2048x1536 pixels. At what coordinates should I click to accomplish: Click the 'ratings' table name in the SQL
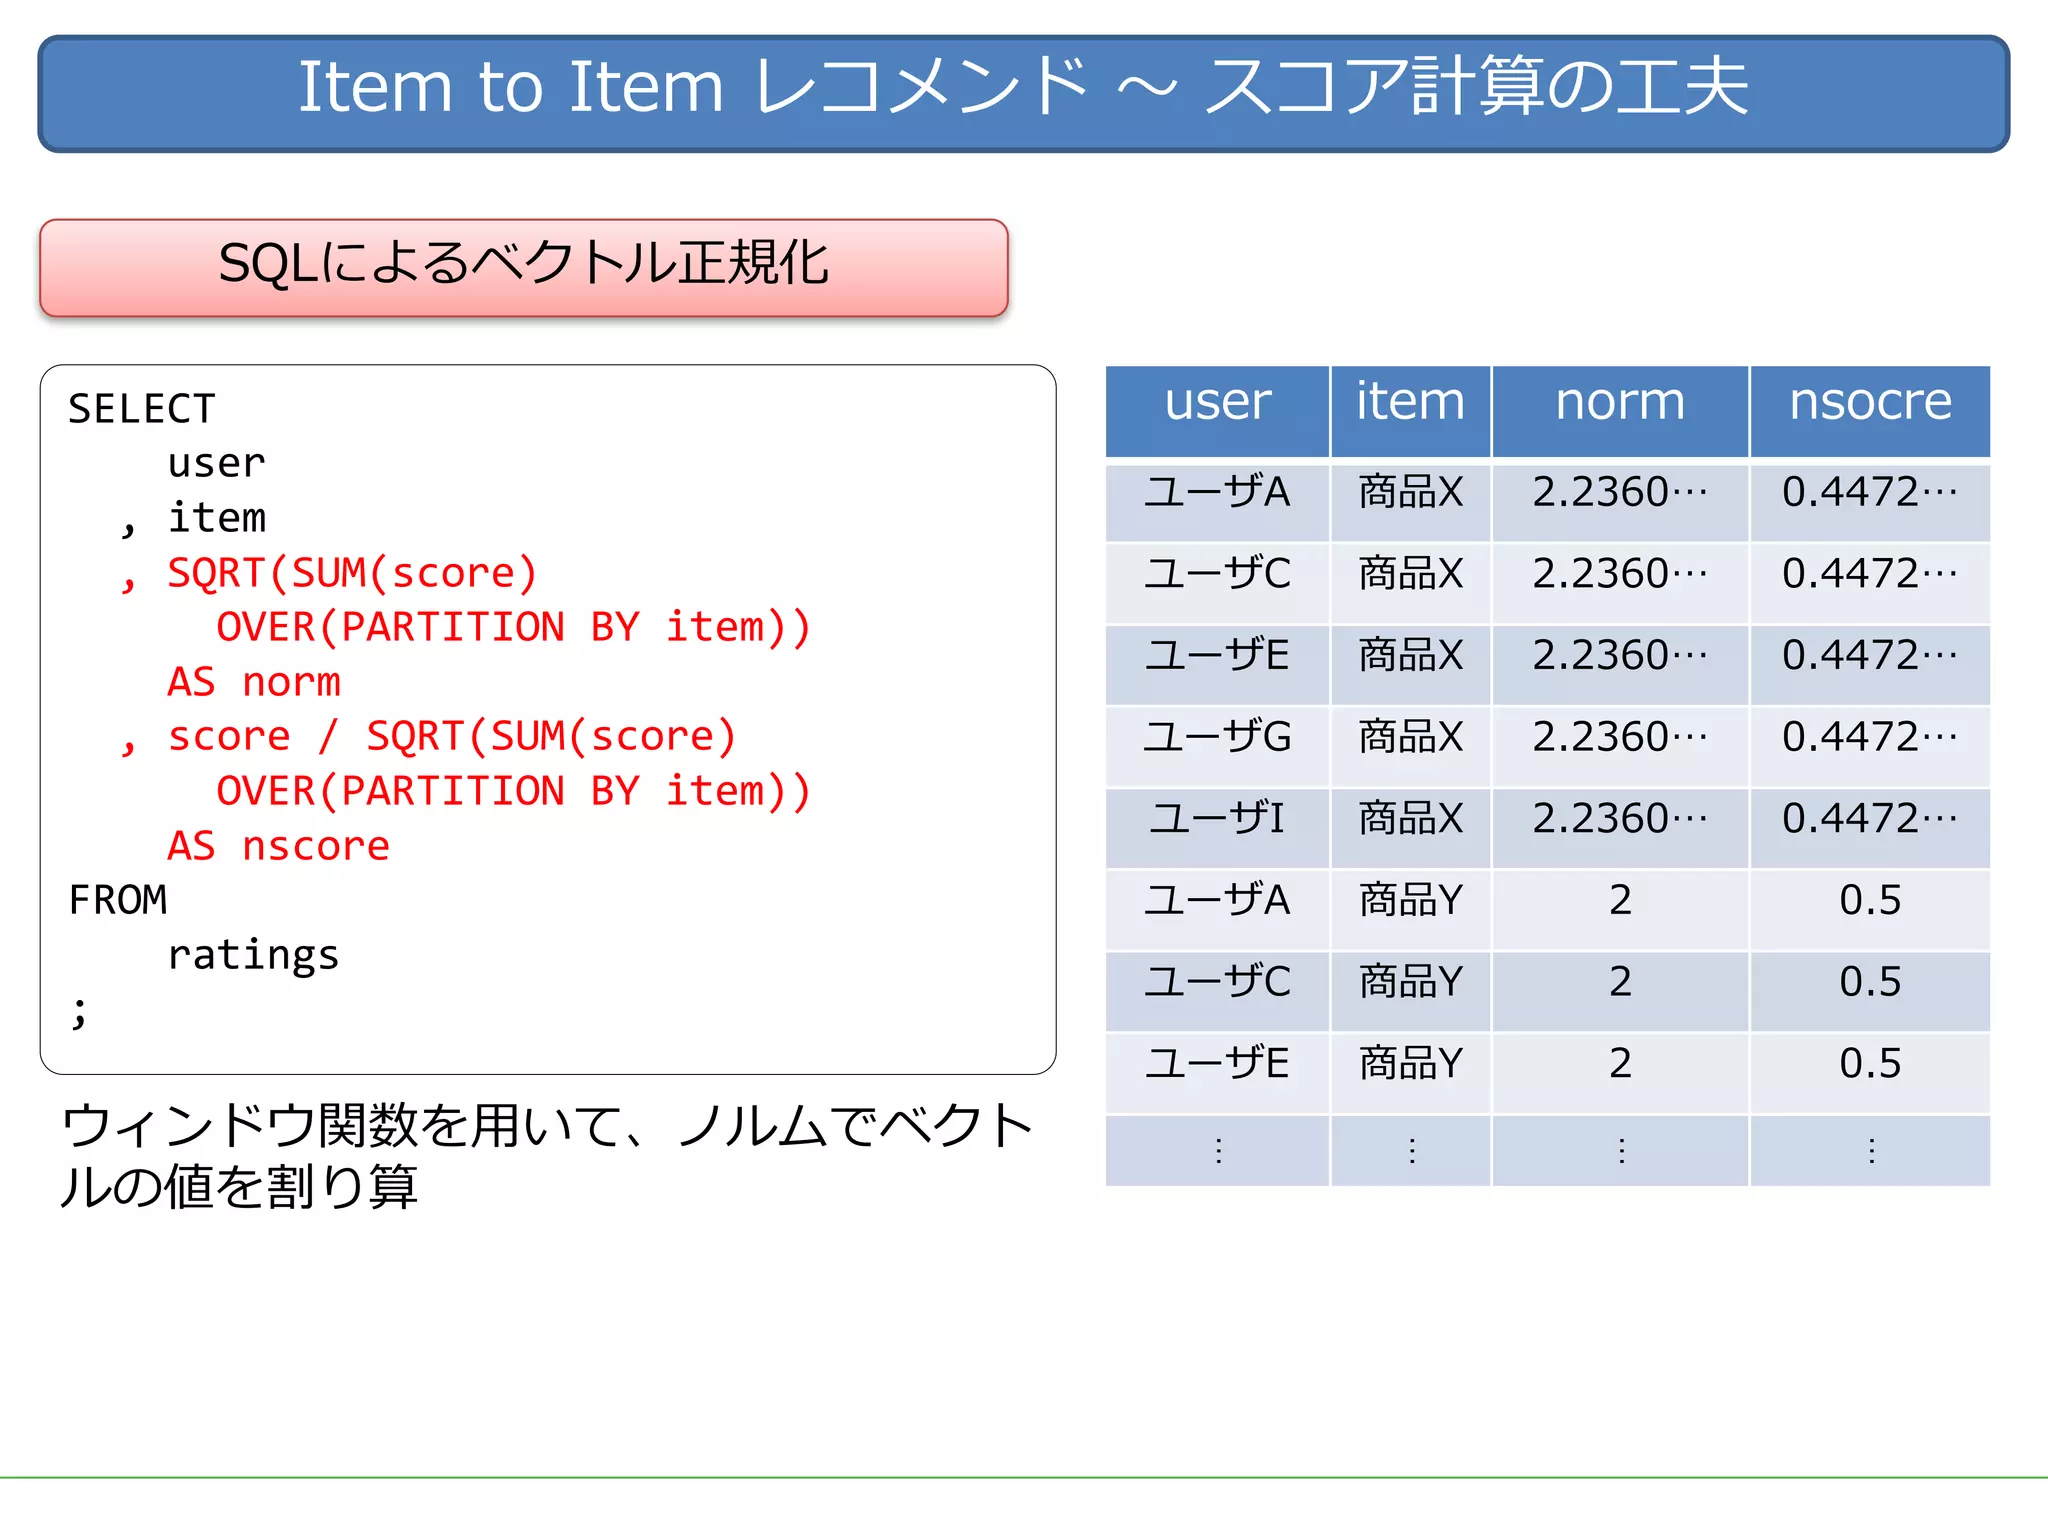point(253,955)
